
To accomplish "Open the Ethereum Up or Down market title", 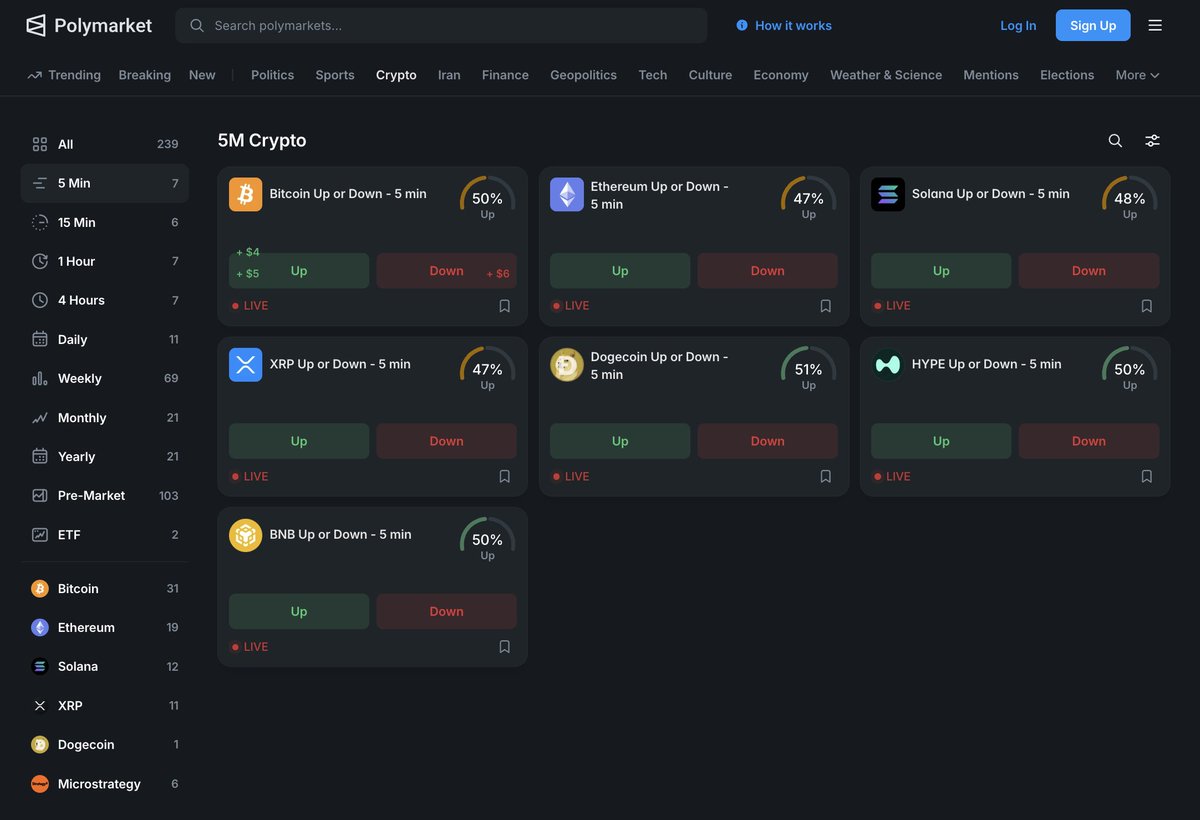I will [x=660, y=195].
